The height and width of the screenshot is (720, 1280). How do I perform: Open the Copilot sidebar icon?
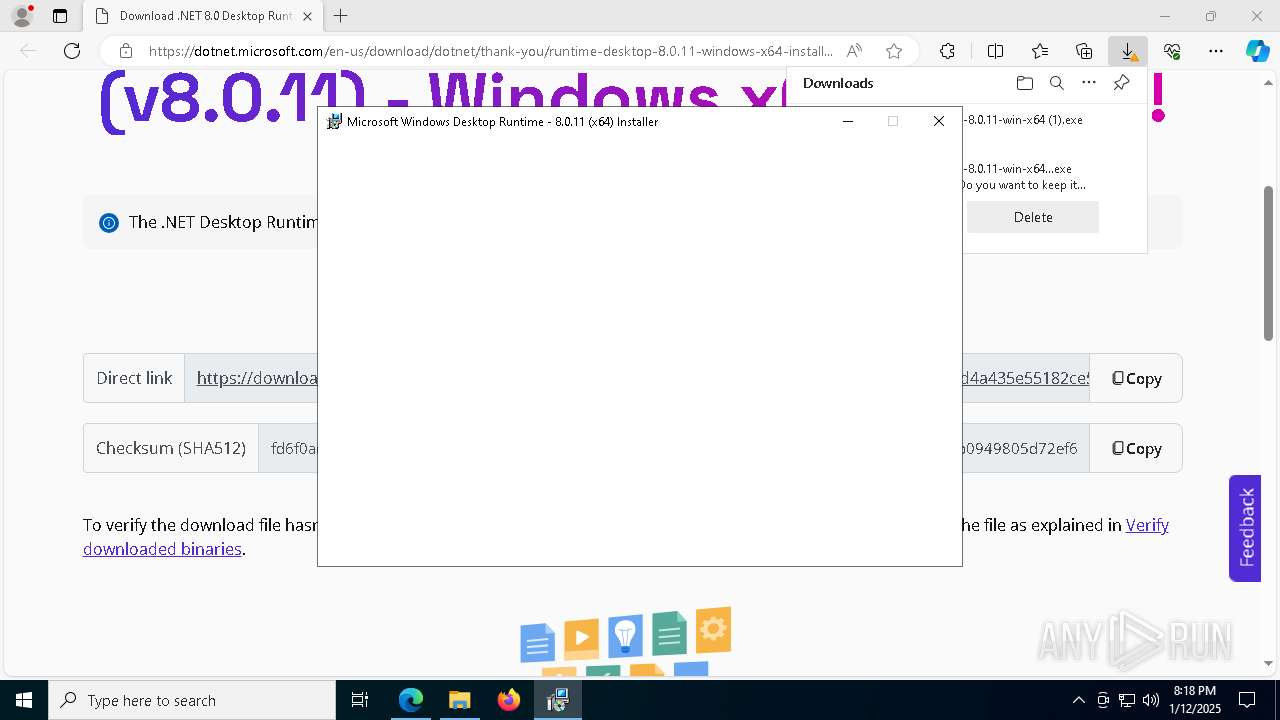tap(1257, 51)
